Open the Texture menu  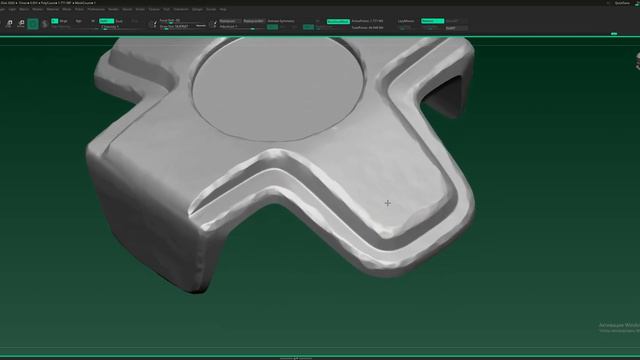(x=154, y=9)
